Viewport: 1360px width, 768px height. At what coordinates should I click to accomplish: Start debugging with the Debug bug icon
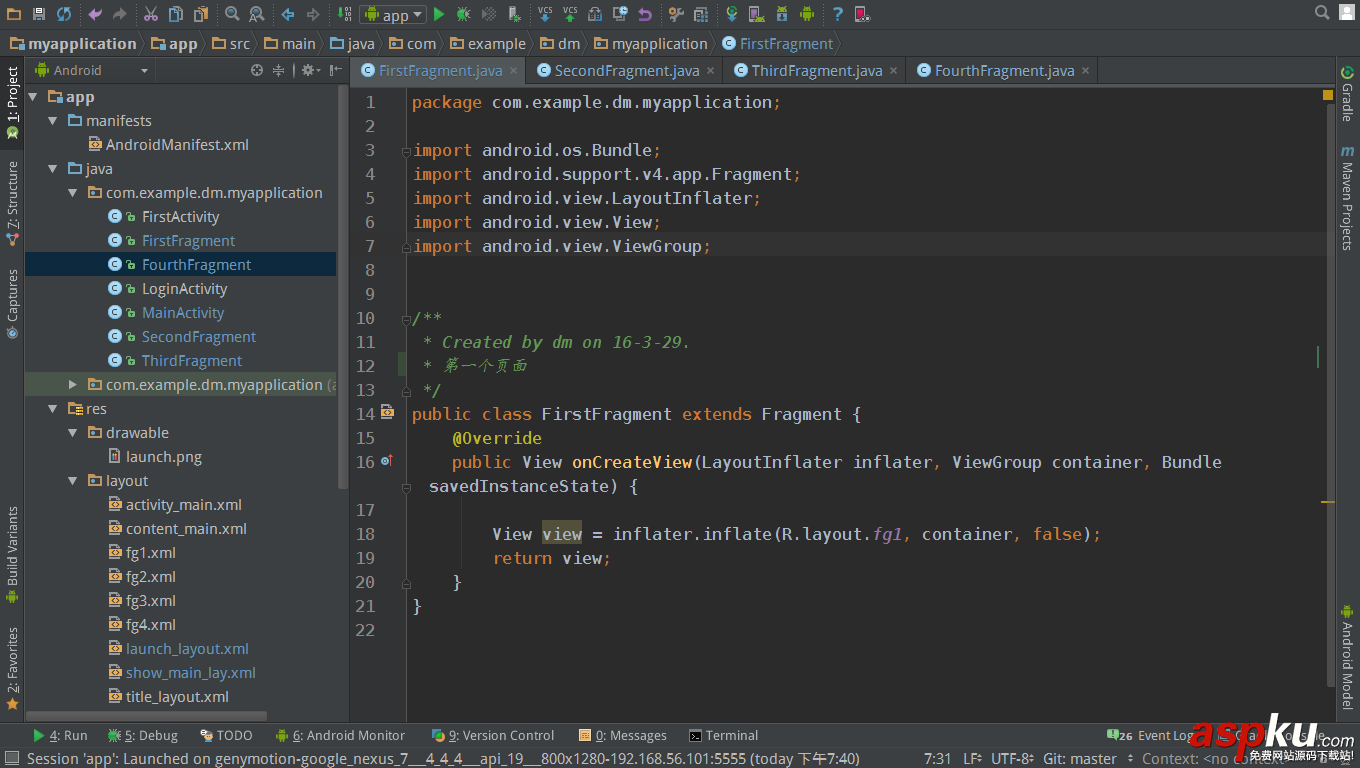[464, 14]
